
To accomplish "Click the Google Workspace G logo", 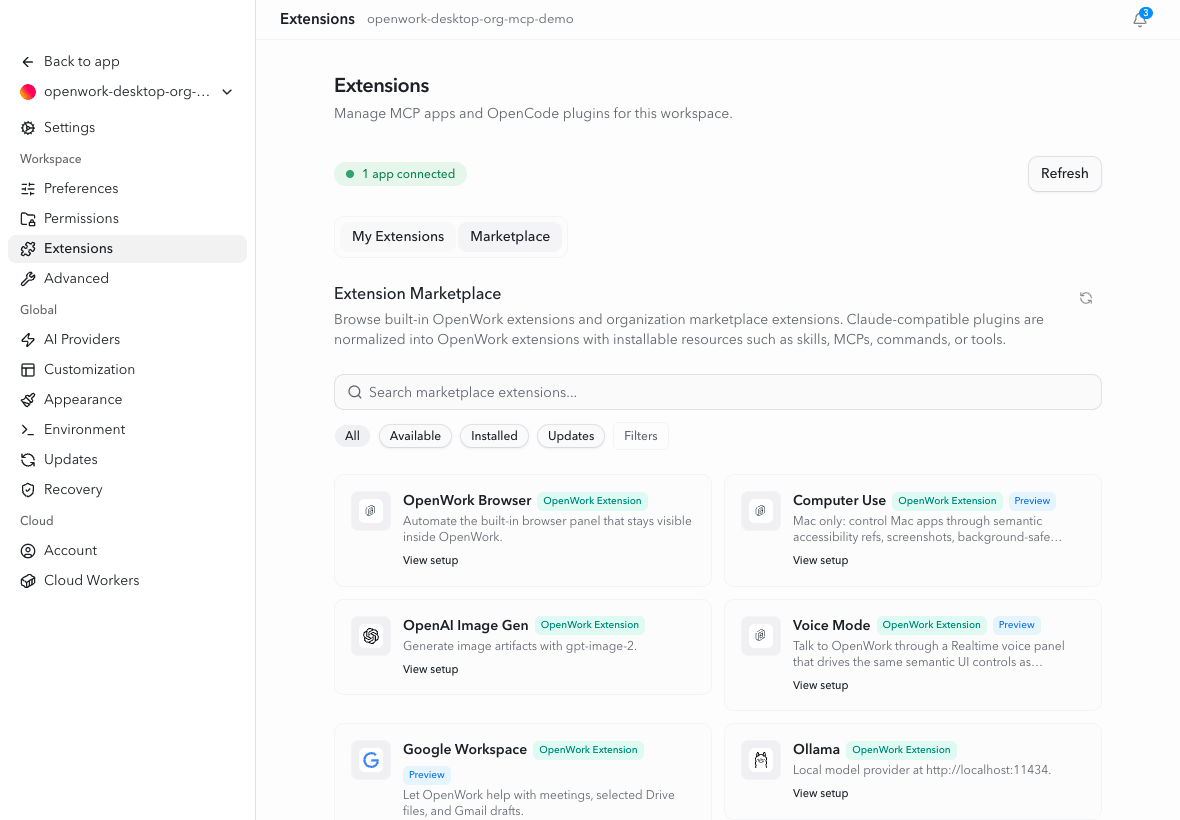I will [x=371, y=761].
